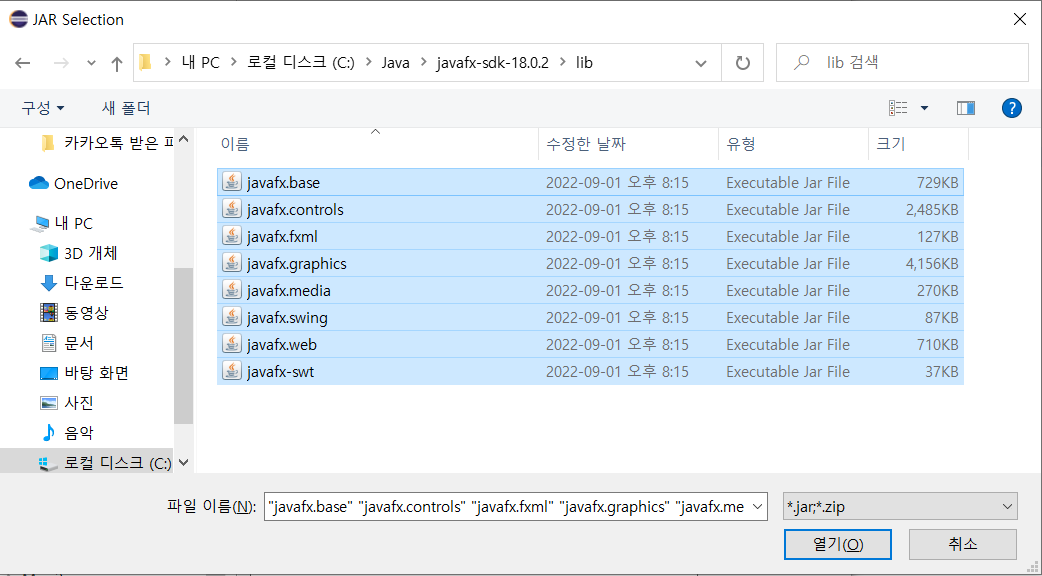The image size is (1042, 576).
Task: Expand the address bar history dropdown
Action: [700, 64]
